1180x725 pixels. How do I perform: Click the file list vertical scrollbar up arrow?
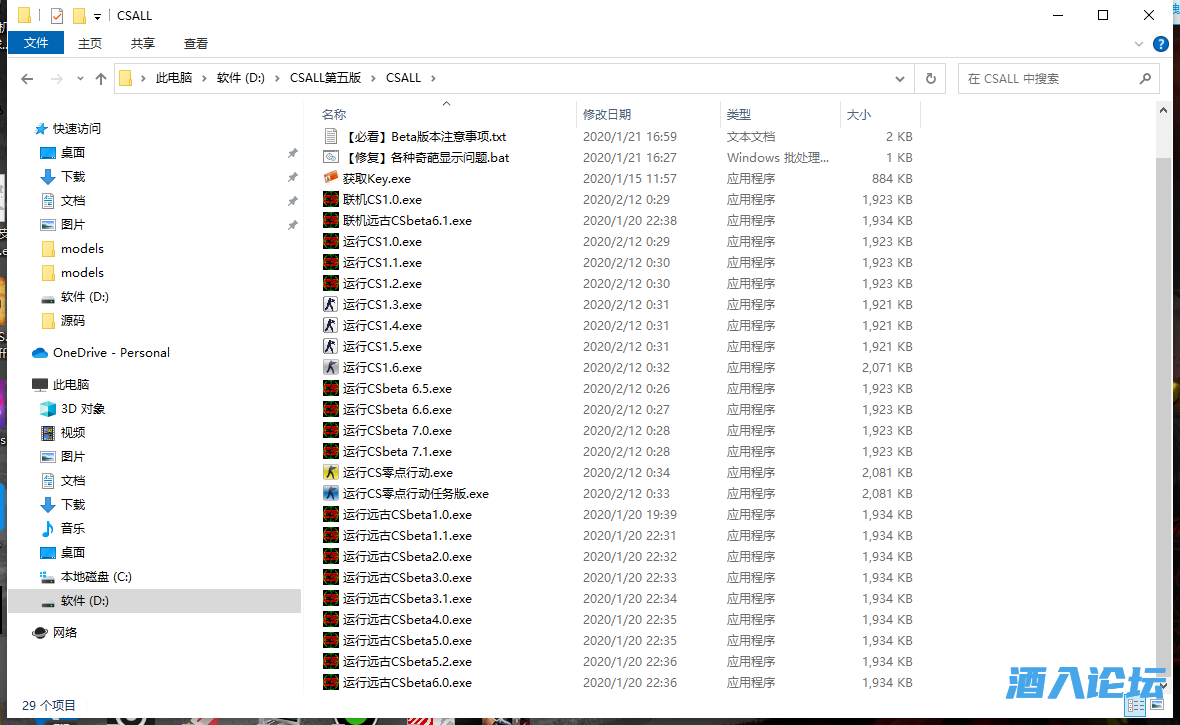coord(1163,111)
